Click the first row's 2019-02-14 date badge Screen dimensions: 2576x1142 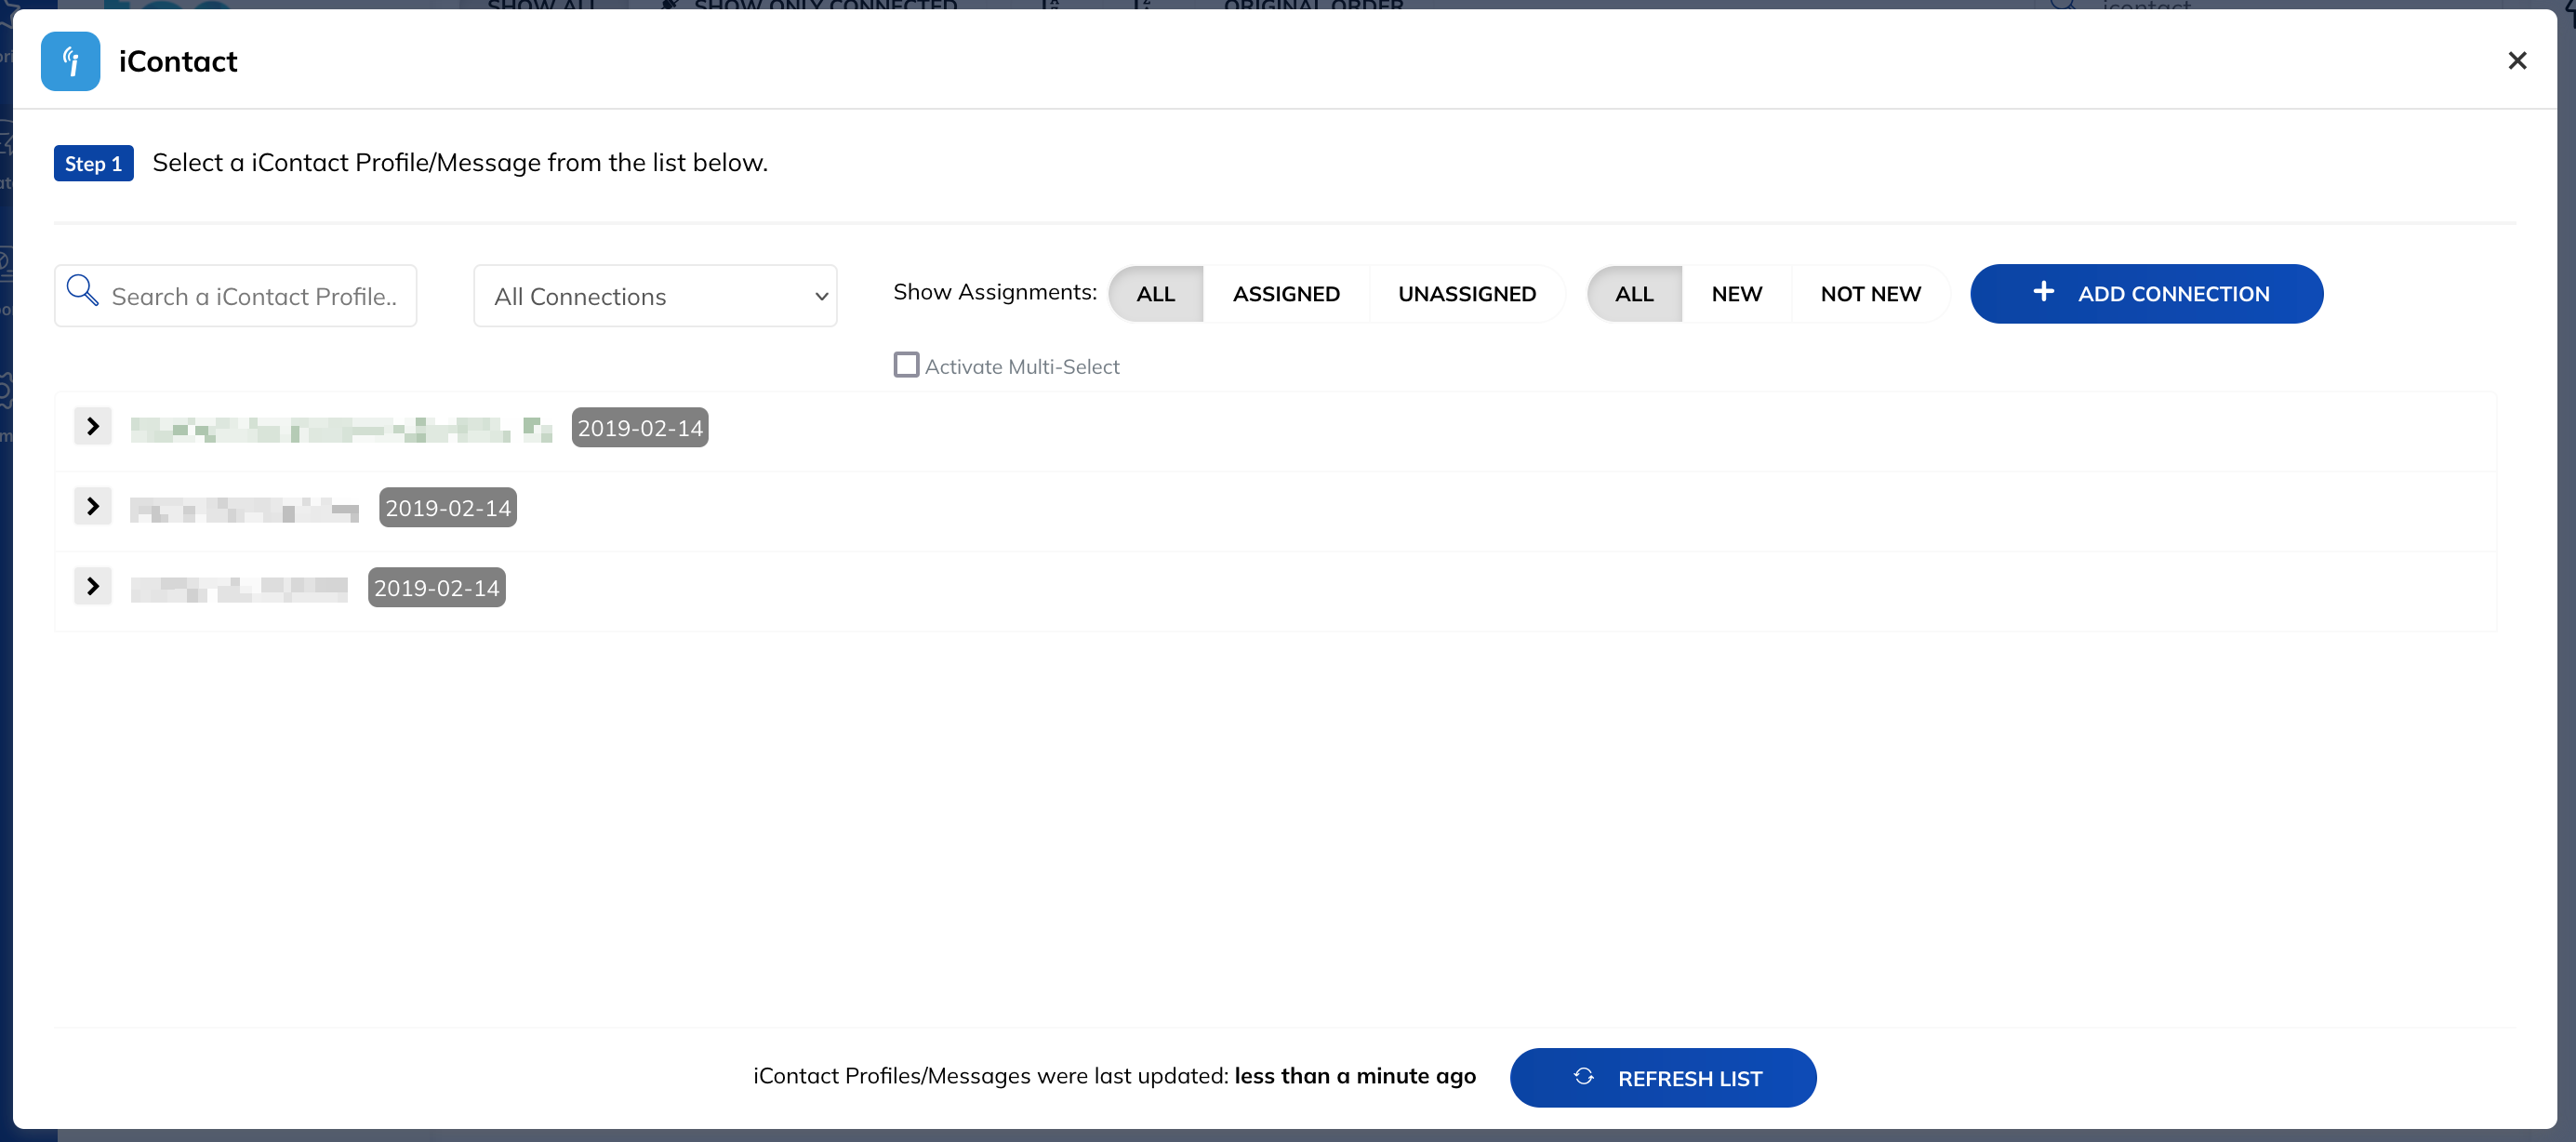tap(640, 428)
